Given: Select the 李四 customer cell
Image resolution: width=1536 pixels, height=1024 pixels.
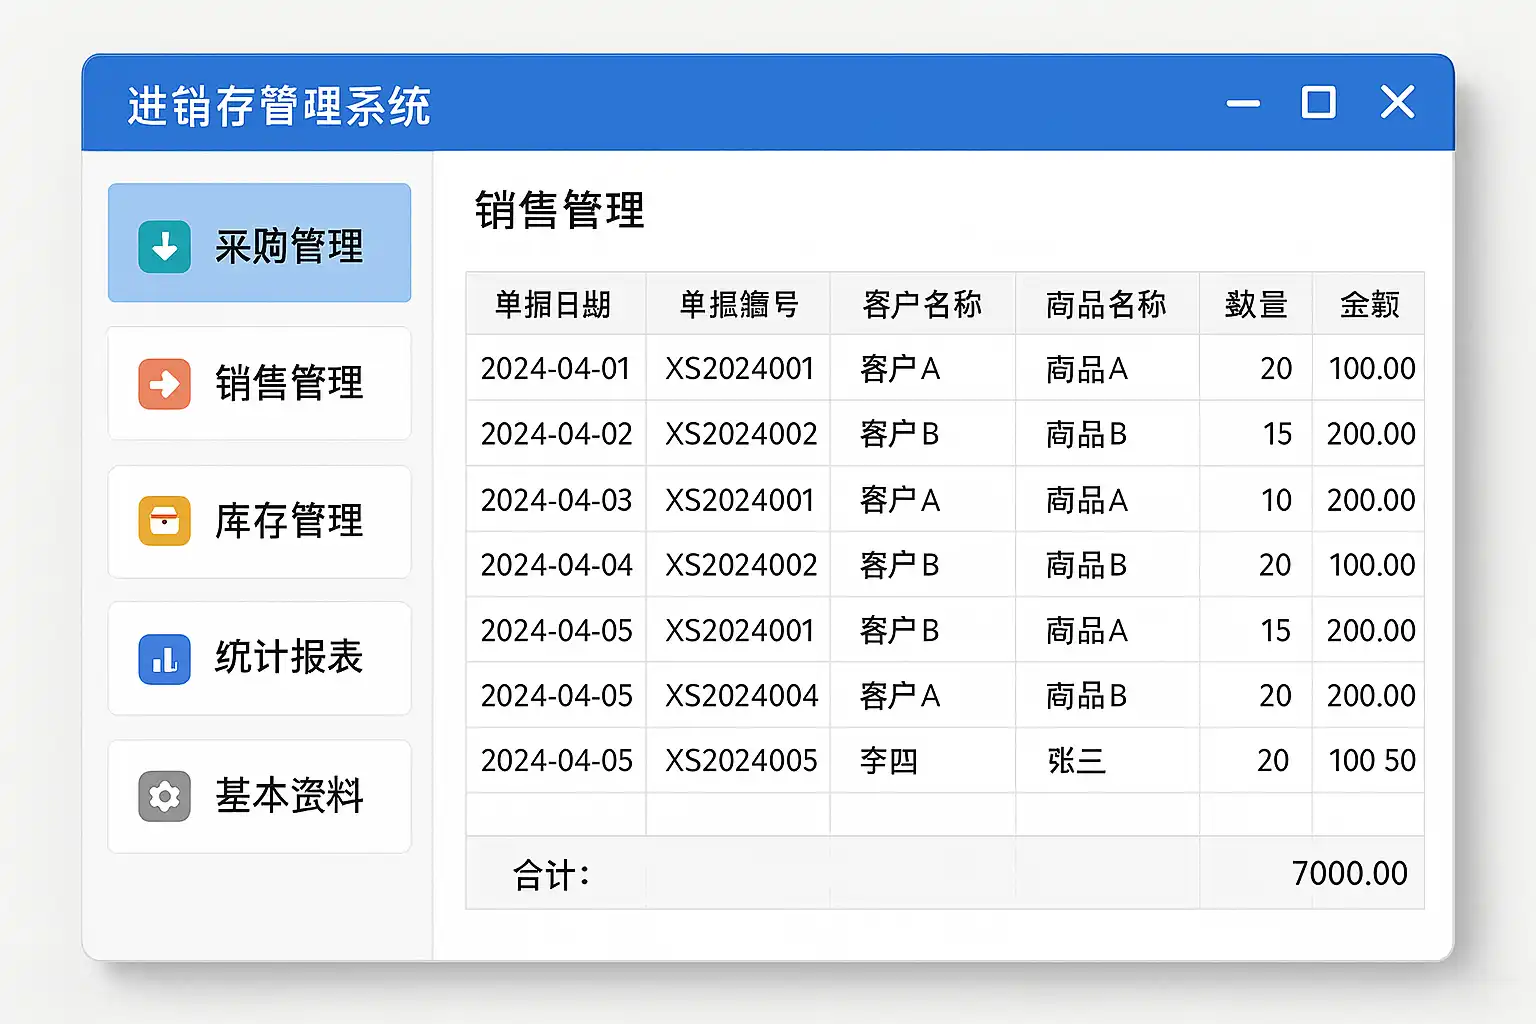Looking at the screenshot, I should point(888,761).
